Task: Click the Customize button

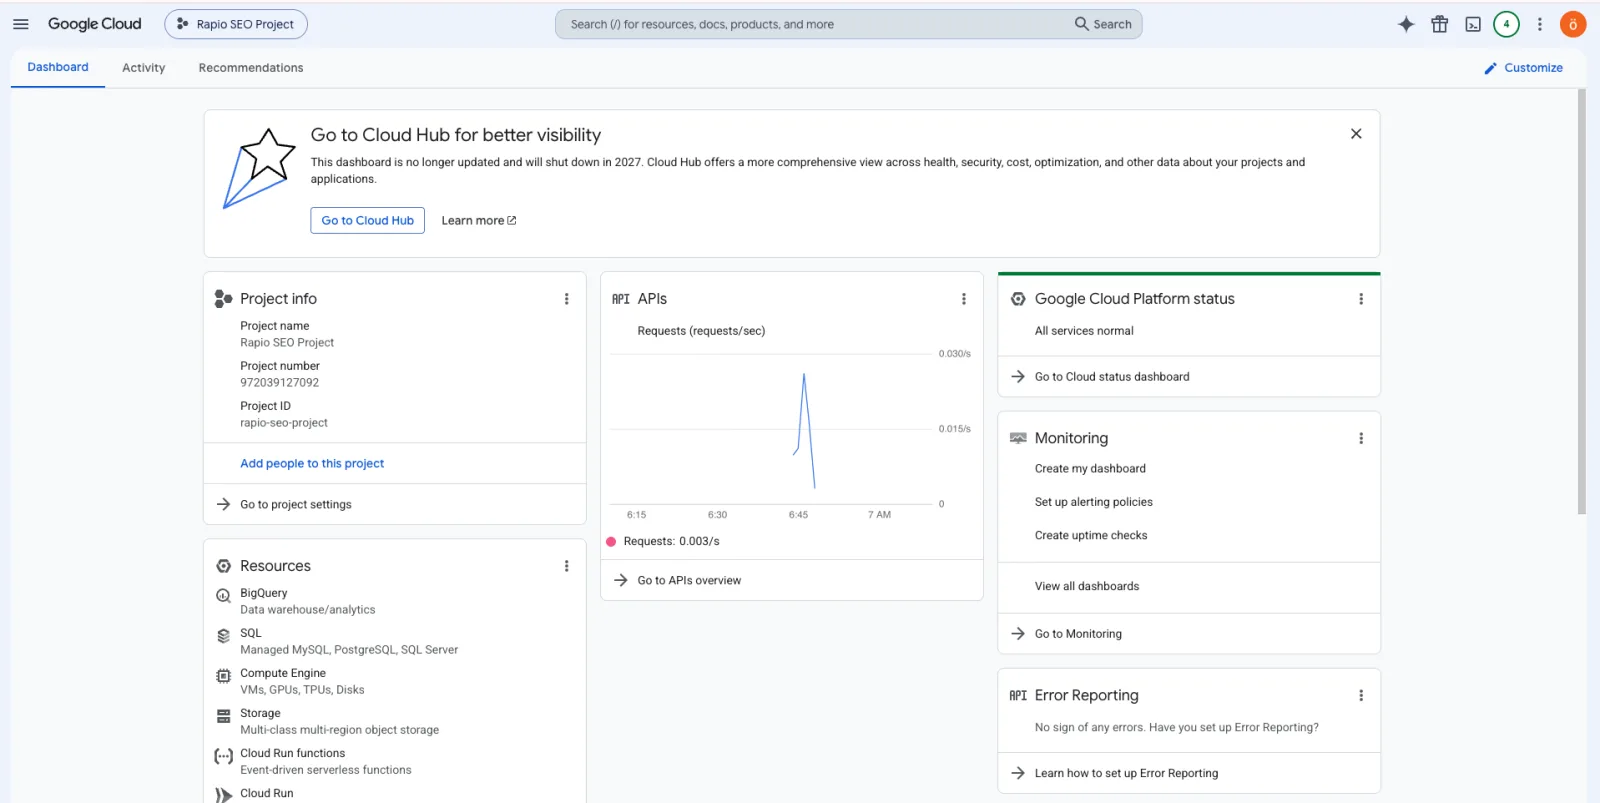Action: click(x=1523, y=68)
